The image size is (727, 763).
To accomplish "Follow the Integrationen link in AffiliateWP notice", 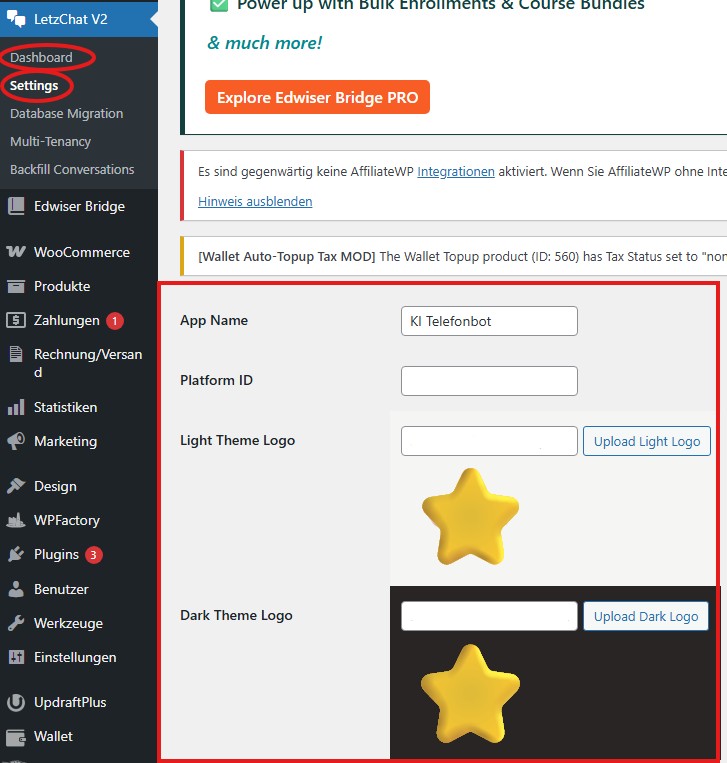I will pyautogui.click(x=456, y=171).
